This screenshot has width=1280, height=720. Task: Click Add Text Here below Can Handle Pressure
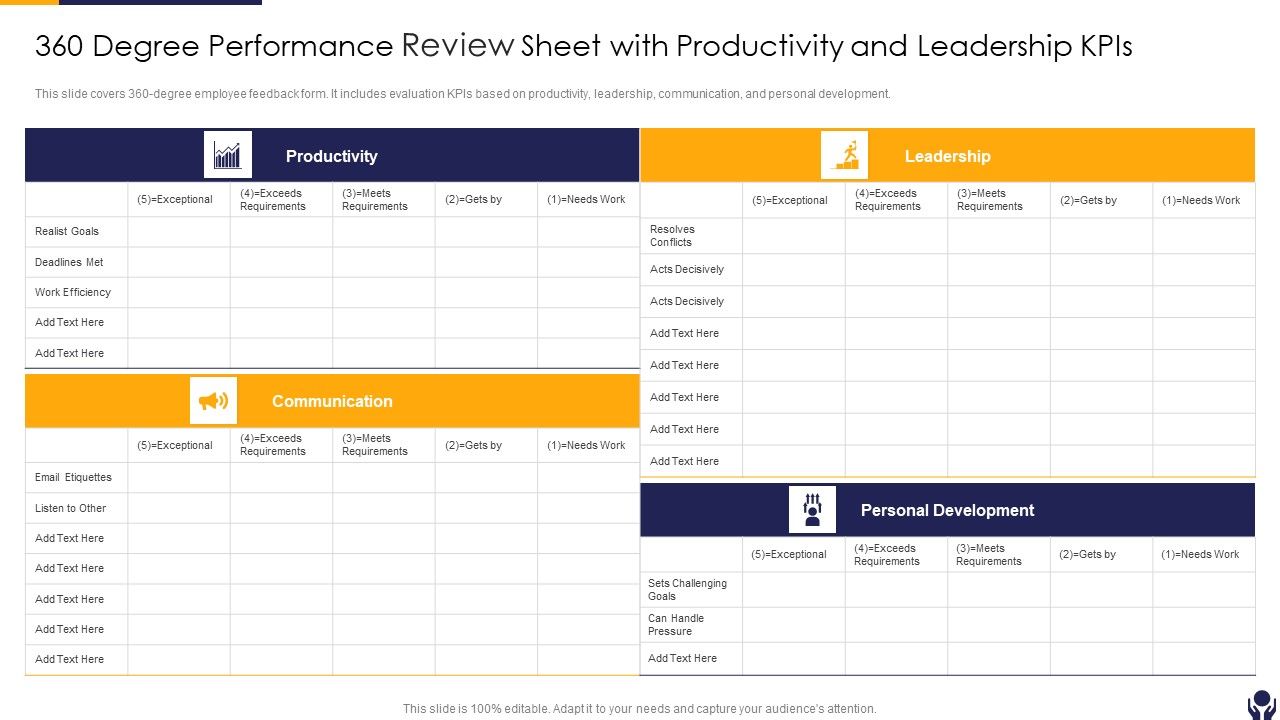[x=682, y=658]
